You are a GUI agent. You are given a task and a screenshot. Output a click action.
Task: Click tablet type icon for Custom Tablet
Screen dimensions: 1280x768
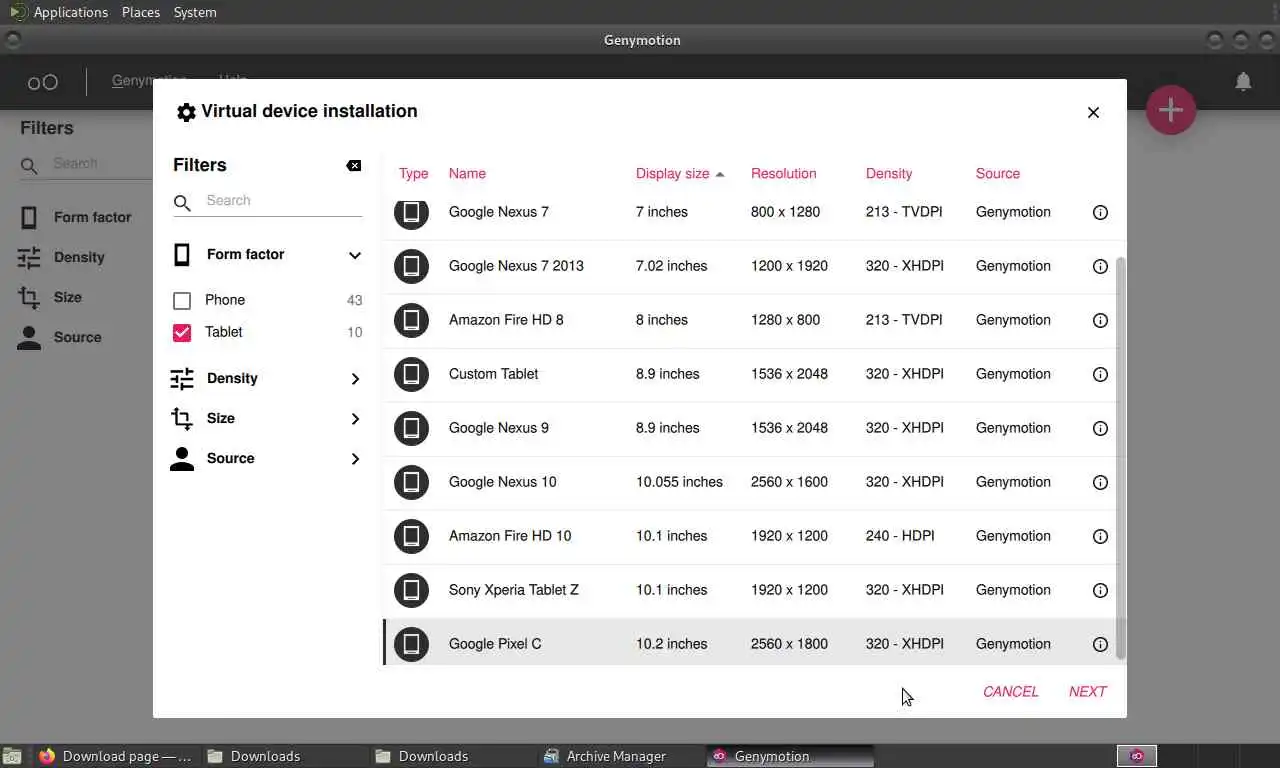[x=411, y=374]
